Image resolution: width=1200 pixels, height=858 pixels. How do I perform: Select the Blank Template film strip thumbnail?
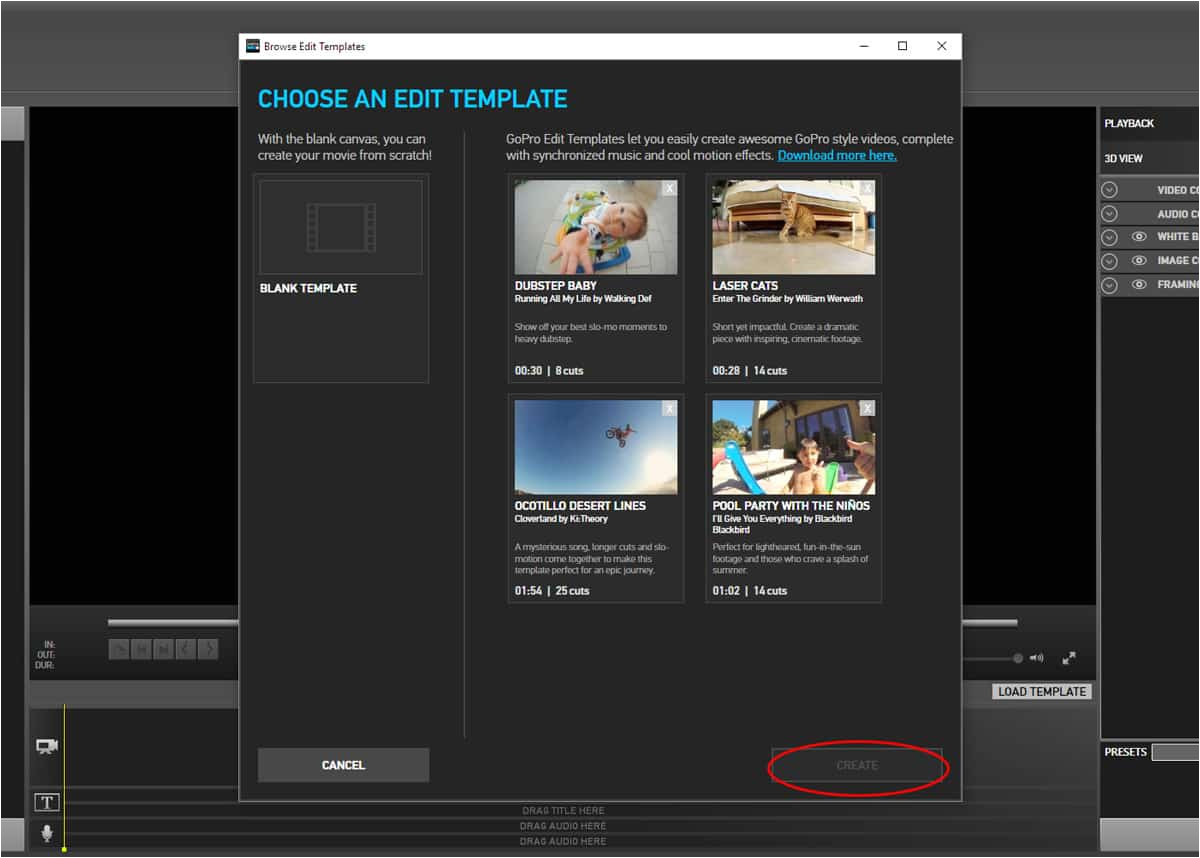click(x=341, y=227)
